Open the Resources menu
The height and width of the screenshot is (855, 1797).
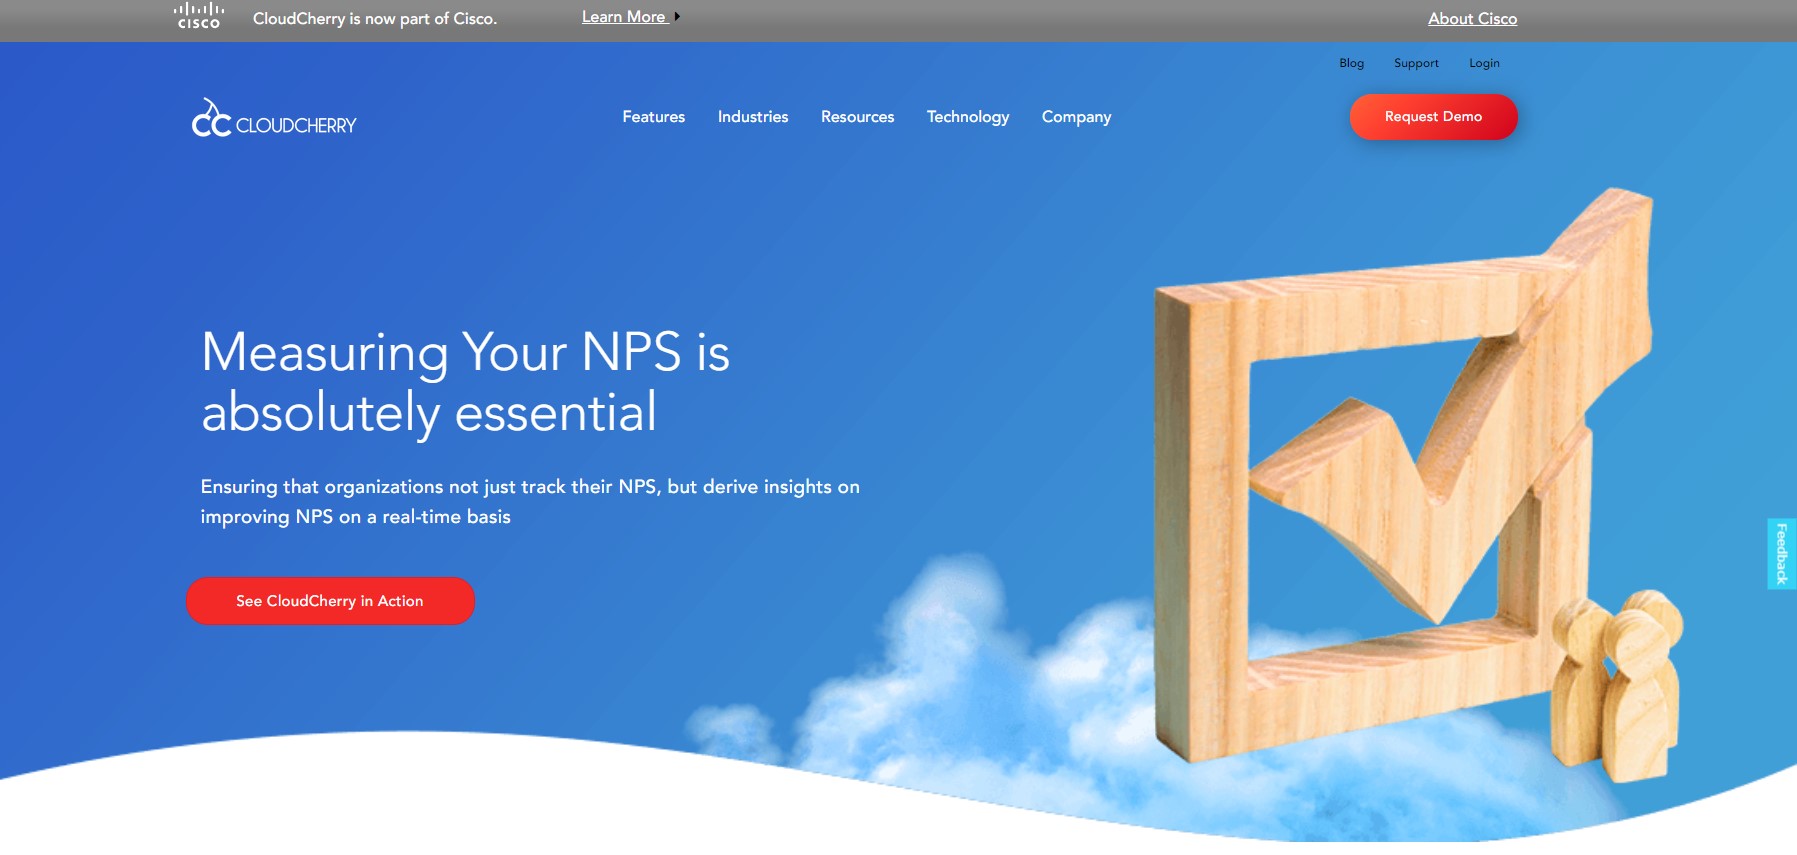coord(858,117)
